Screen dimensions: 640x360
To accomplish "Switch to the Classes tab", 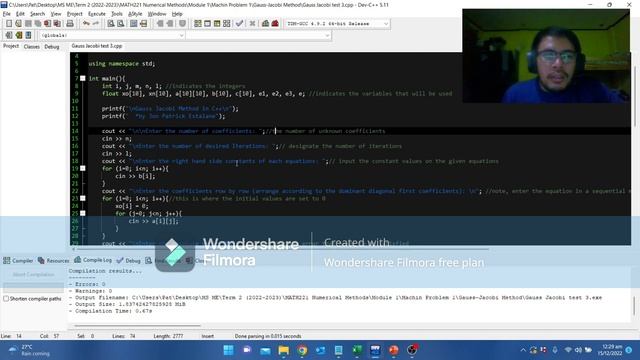I will 31,47.
